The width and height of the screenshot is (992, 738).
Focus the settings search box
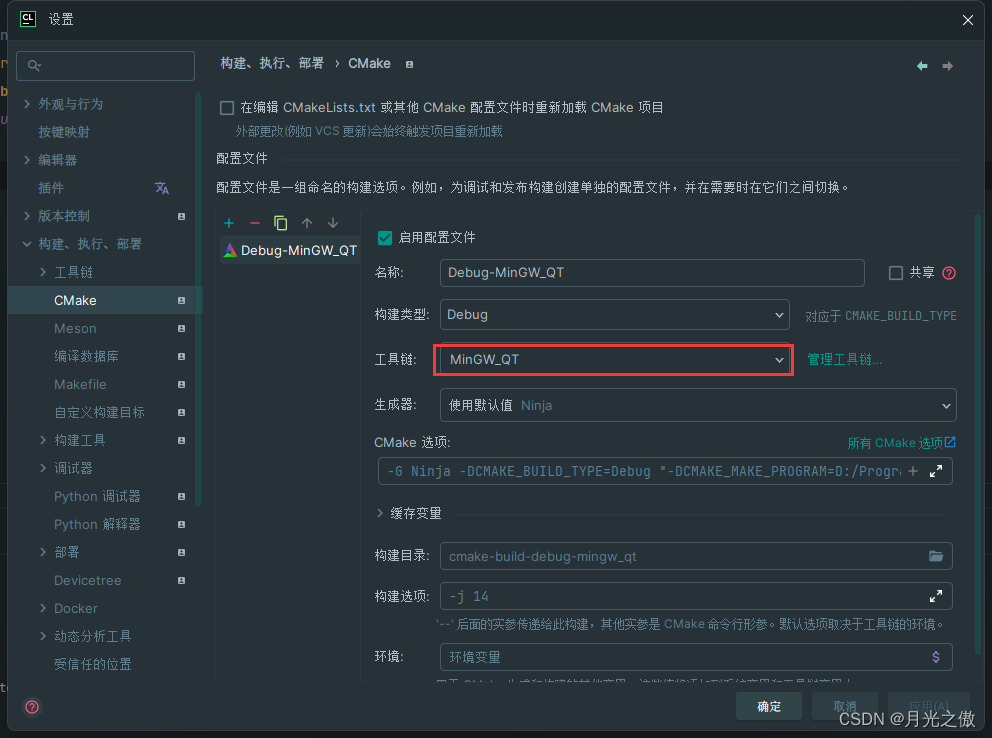pos(105,65)
